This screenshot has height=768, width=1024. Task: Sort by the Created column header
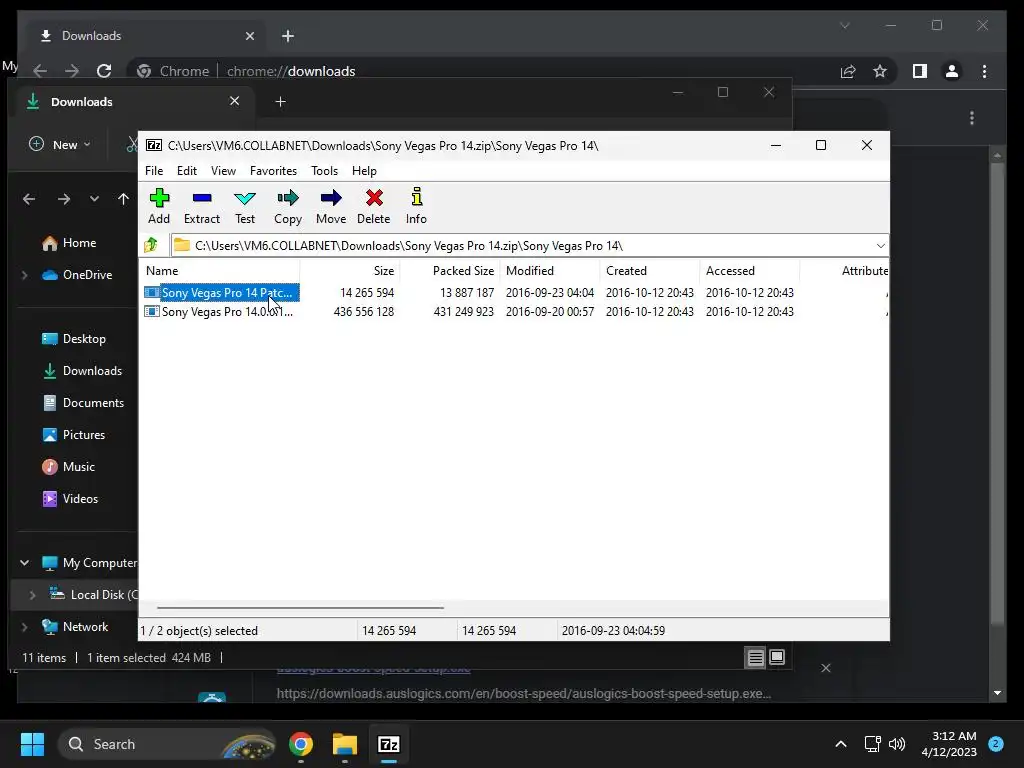650,270
